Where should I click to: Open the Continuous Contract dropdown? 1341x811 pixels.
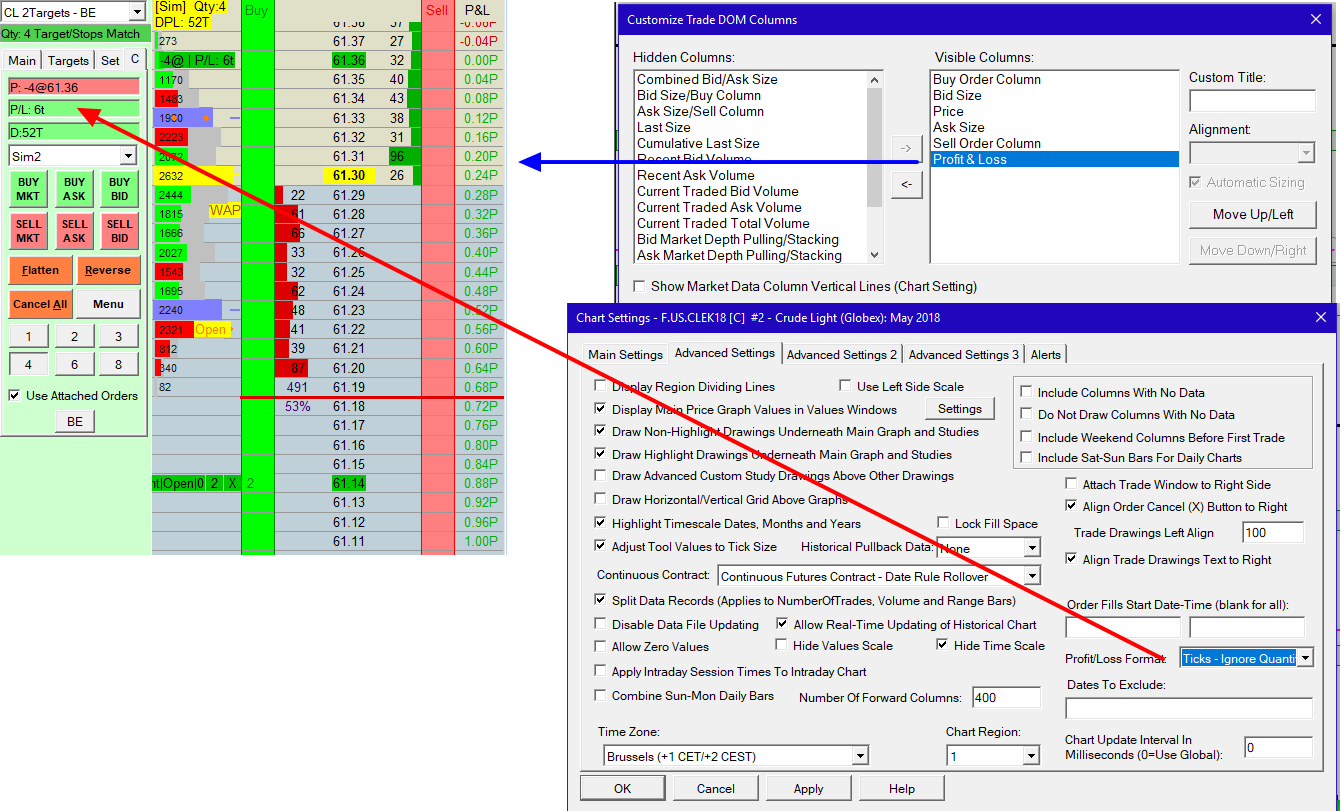(x=1032, y=576)
